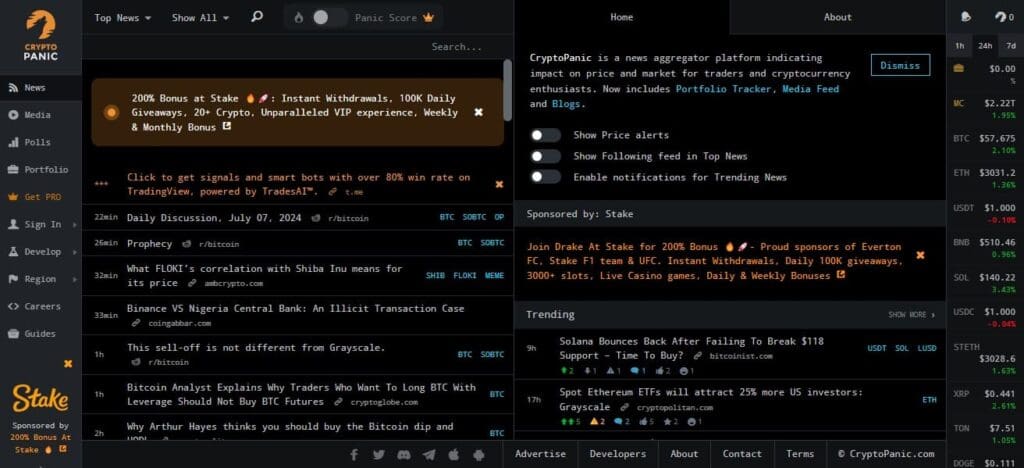Close the sidebar Stake sponsor box

pos(68,364)
